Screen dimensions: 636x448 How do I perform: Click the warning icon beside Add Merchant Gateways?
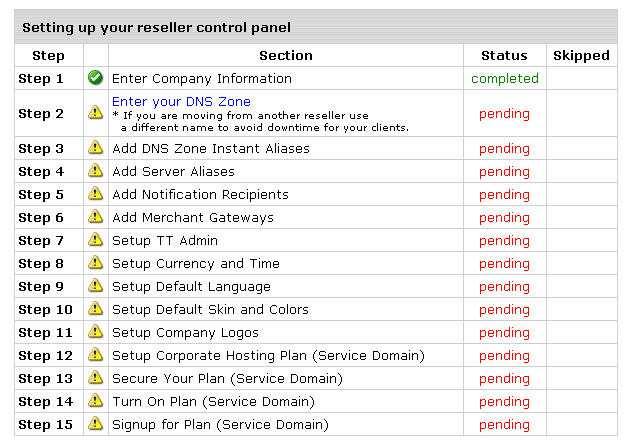coord(95,216)
